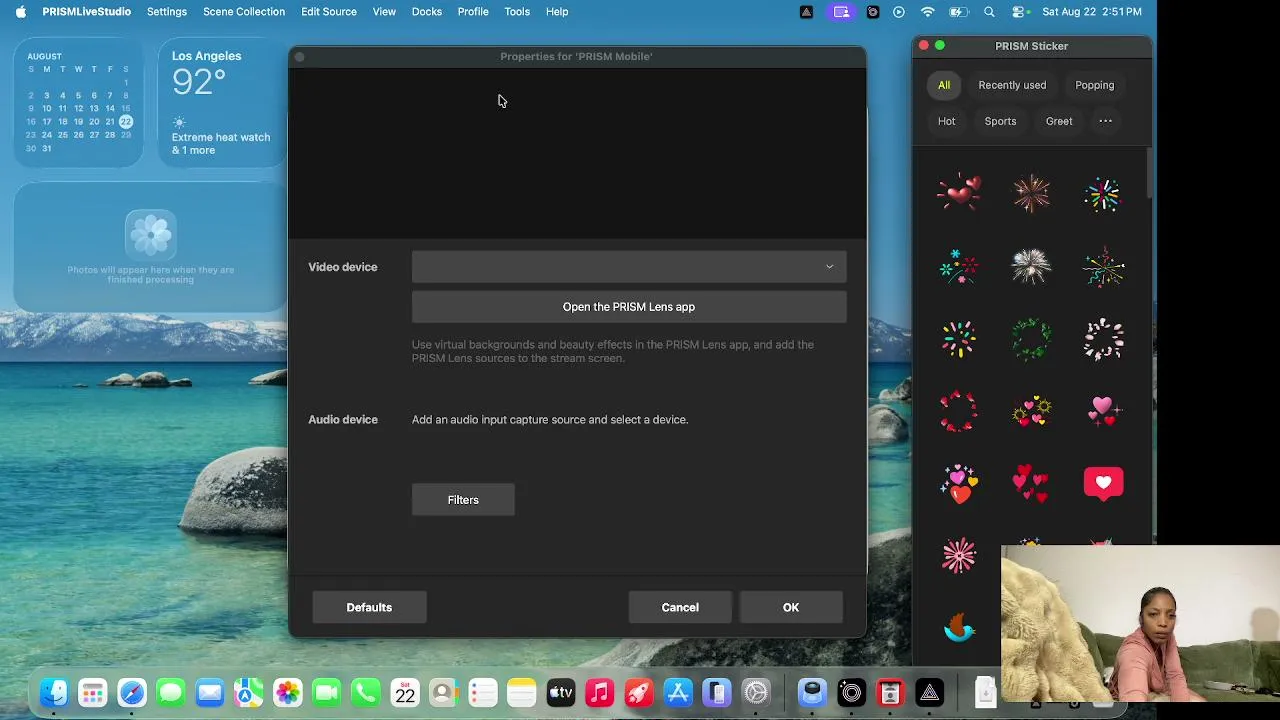This screenshot has width=1280, height=720.
Task: Open the Help menu
Action: [557, 12]
